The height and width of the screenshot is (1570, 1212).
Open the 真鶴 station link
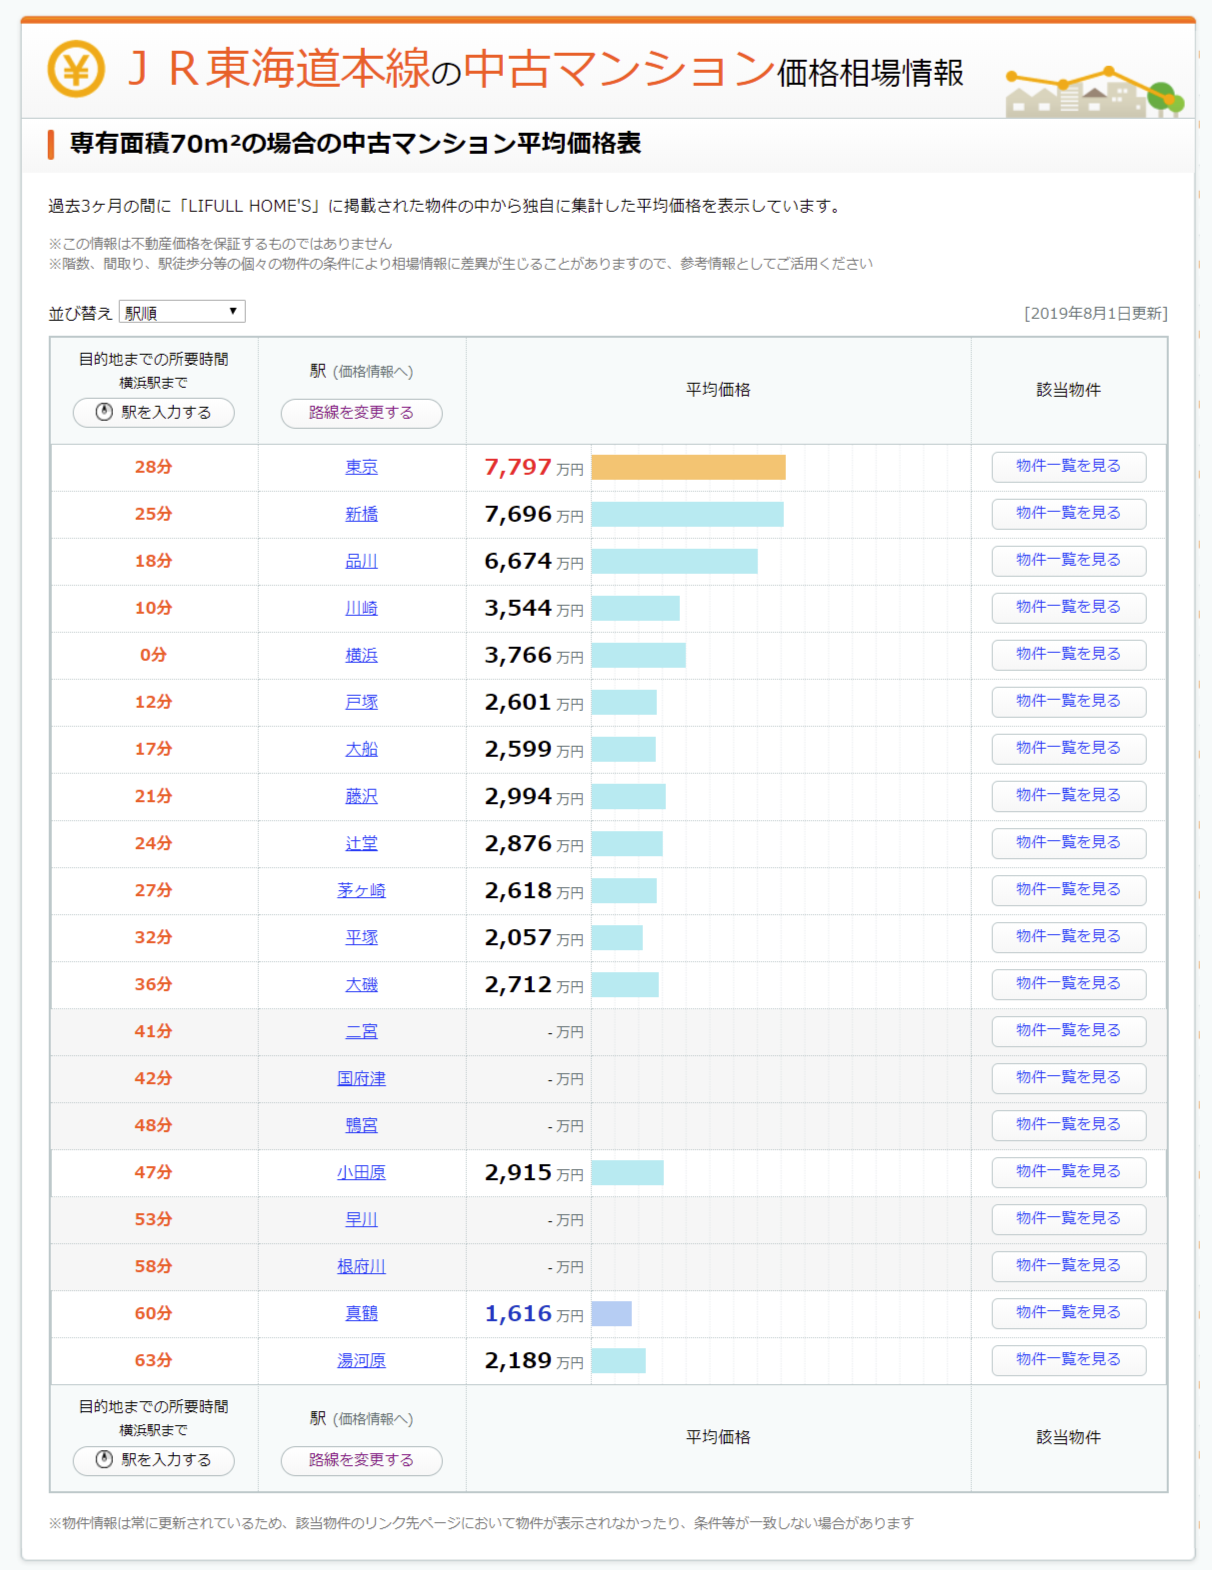361,1313
